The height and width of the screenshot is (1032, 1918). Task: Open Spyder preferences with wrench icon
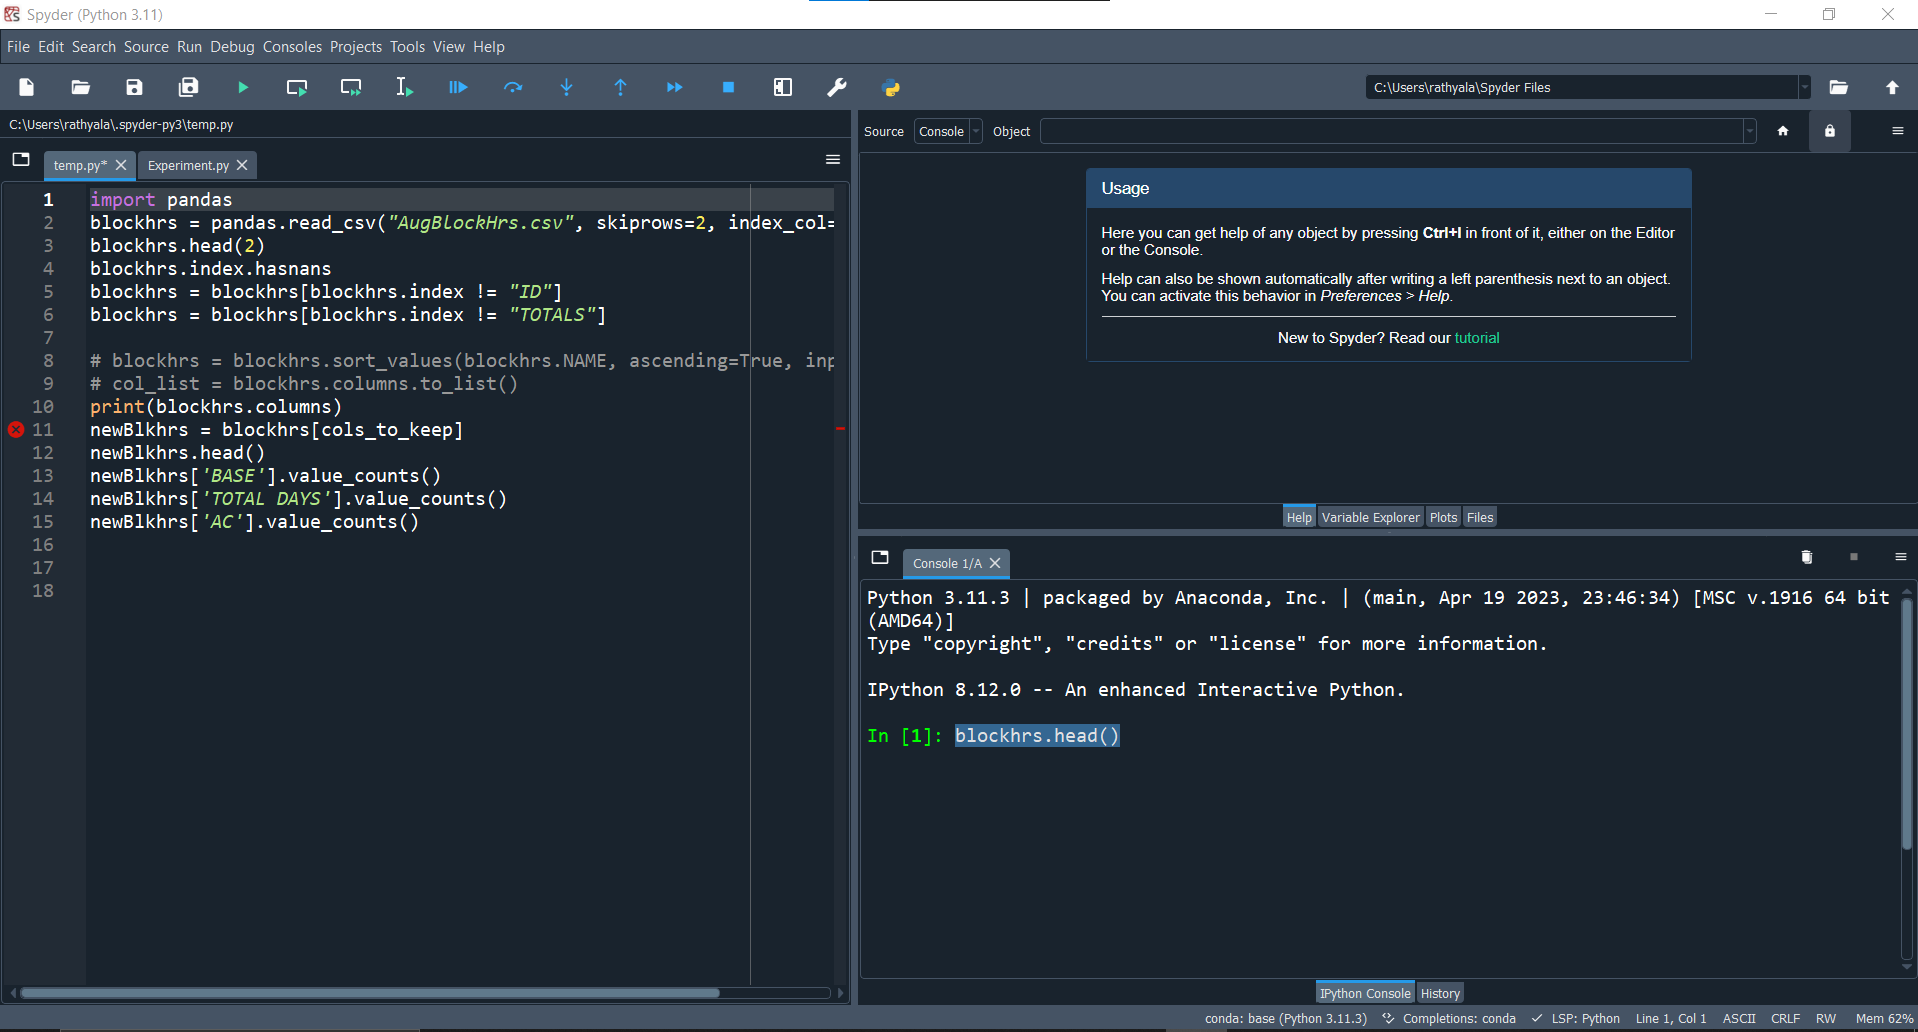point(836,87)
